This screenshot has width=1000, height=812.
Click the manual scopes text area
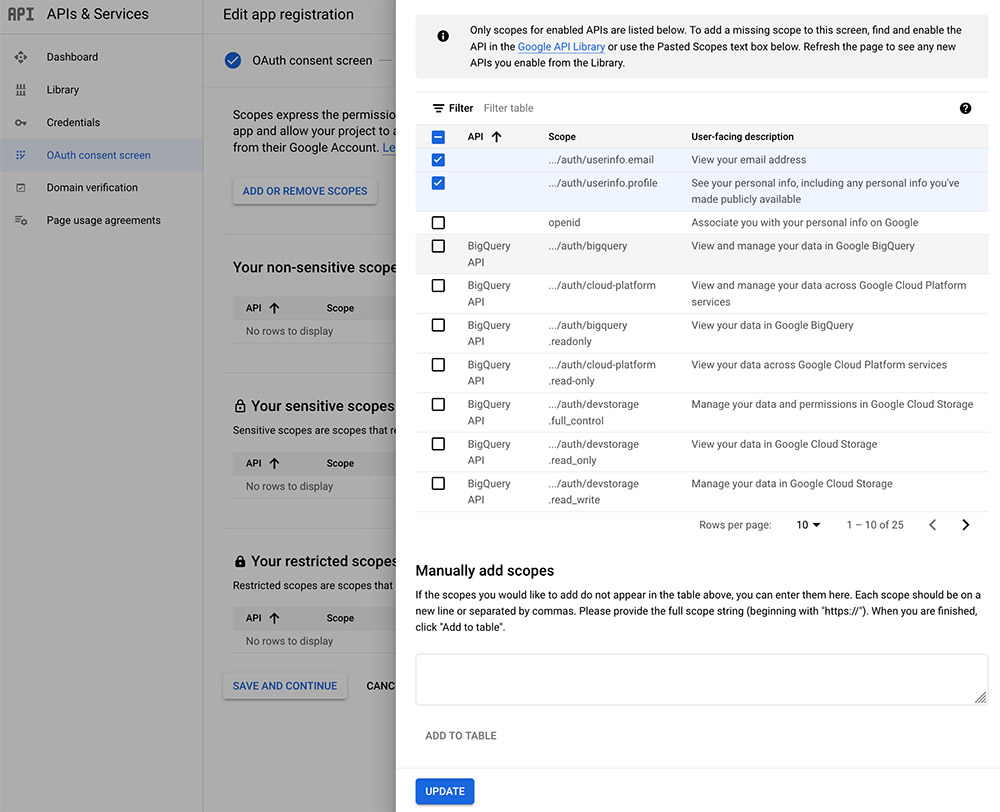701,679
